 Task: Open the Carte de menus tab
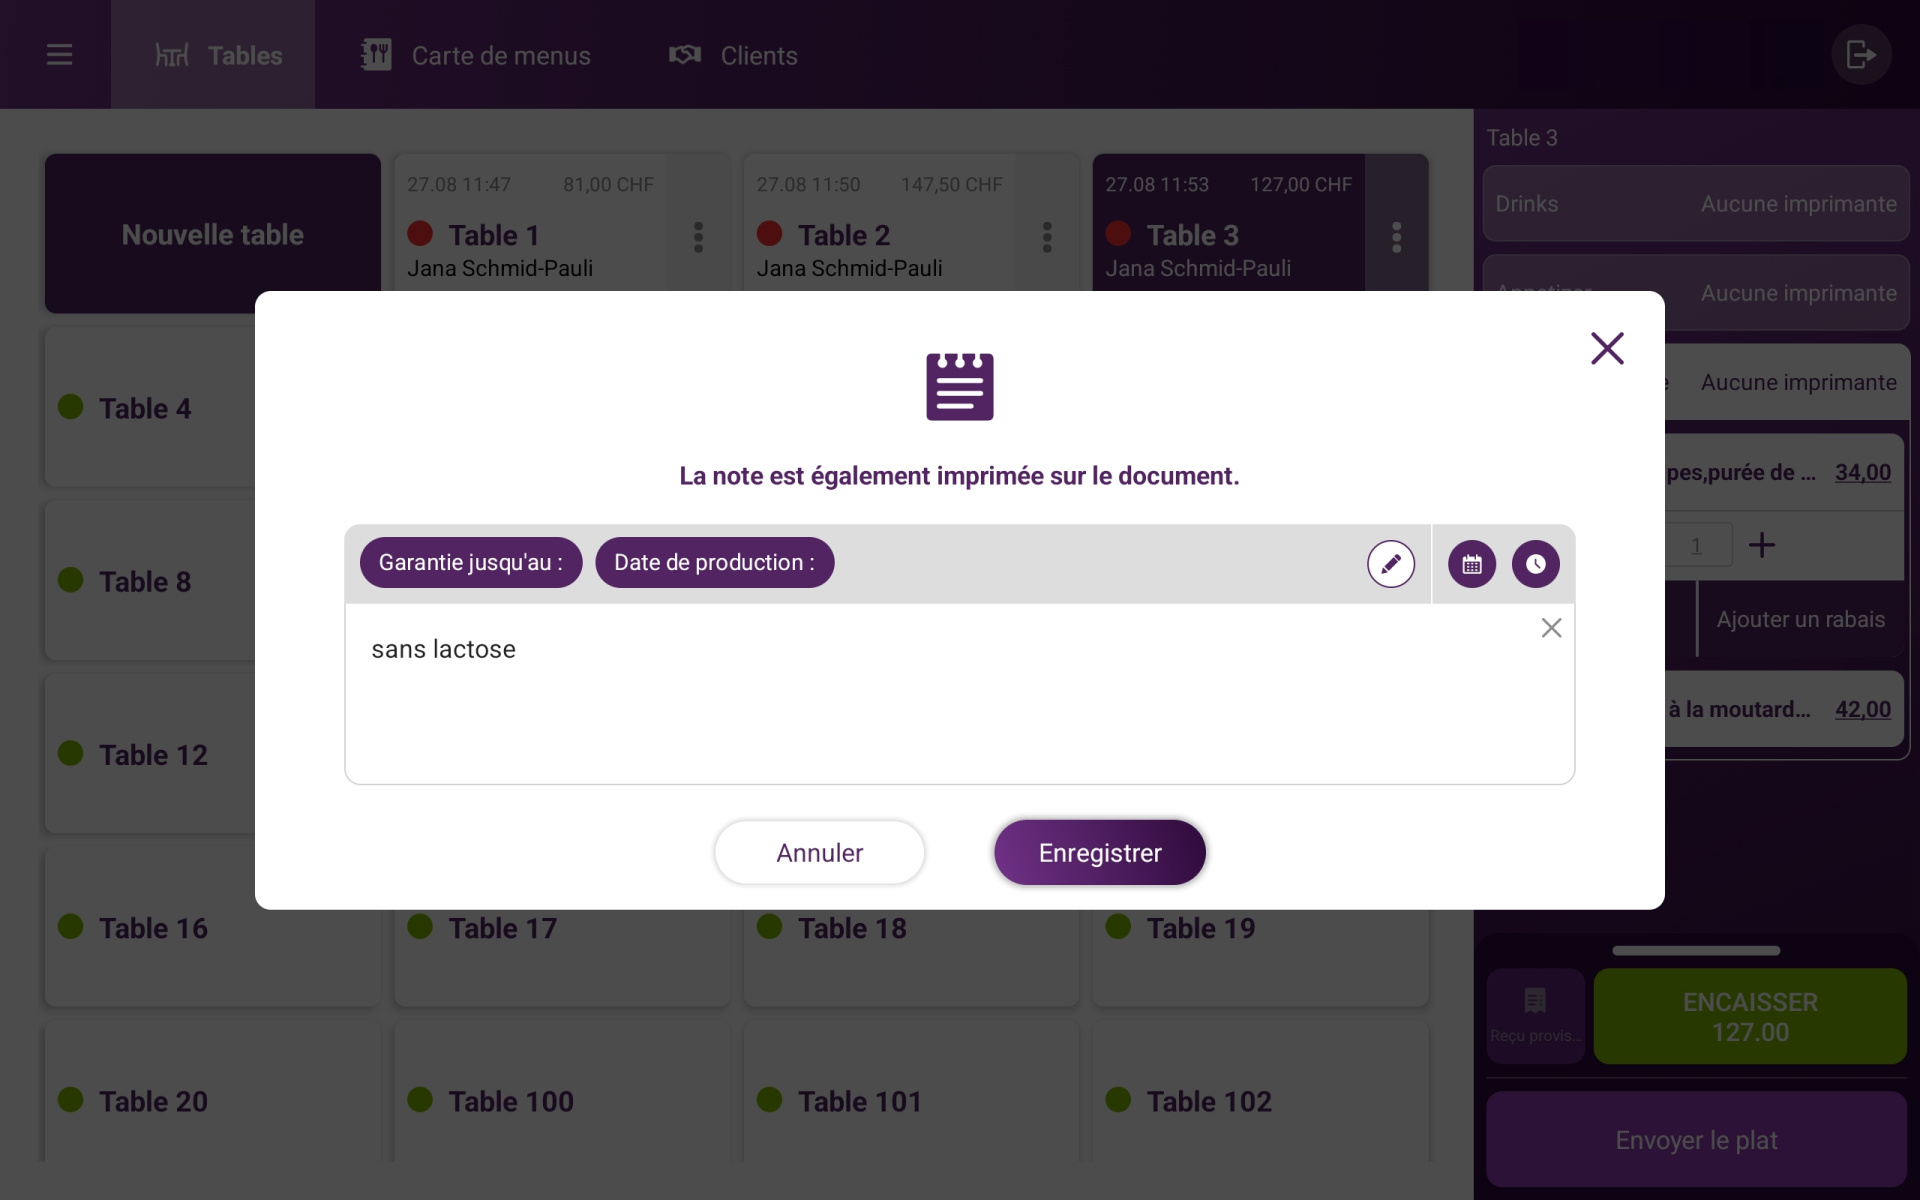(476, 55)
